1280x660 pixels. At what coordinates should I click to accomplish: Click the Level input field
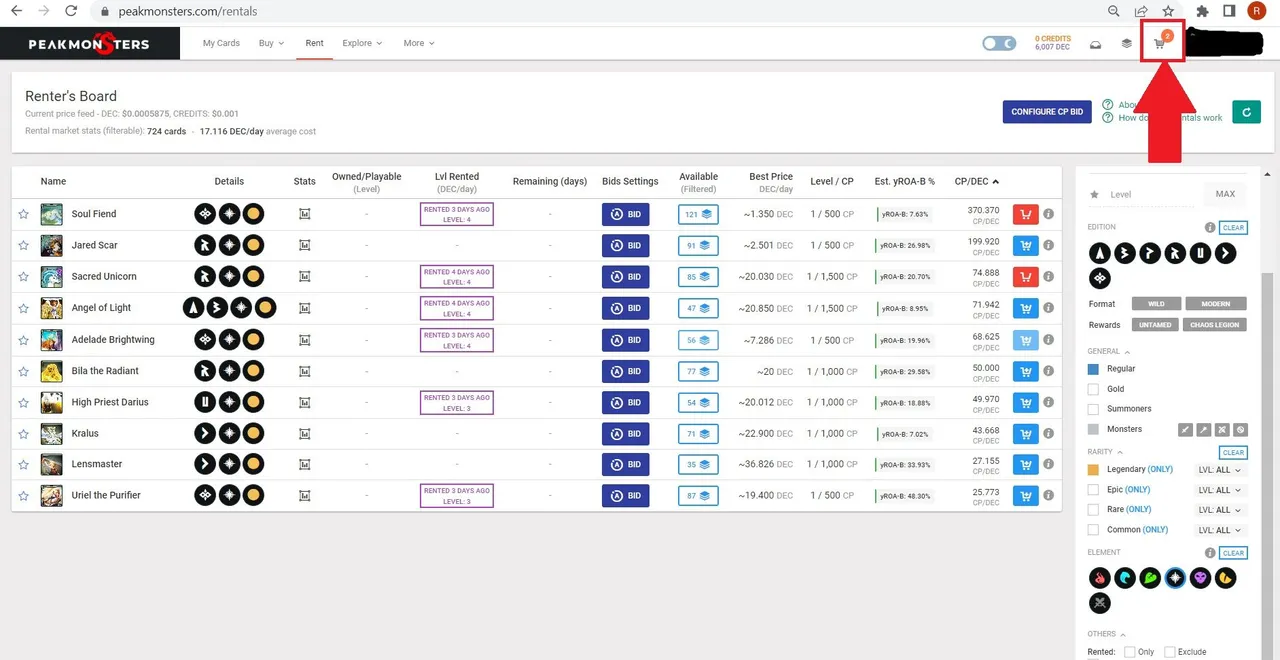[x=1151, y=194]
